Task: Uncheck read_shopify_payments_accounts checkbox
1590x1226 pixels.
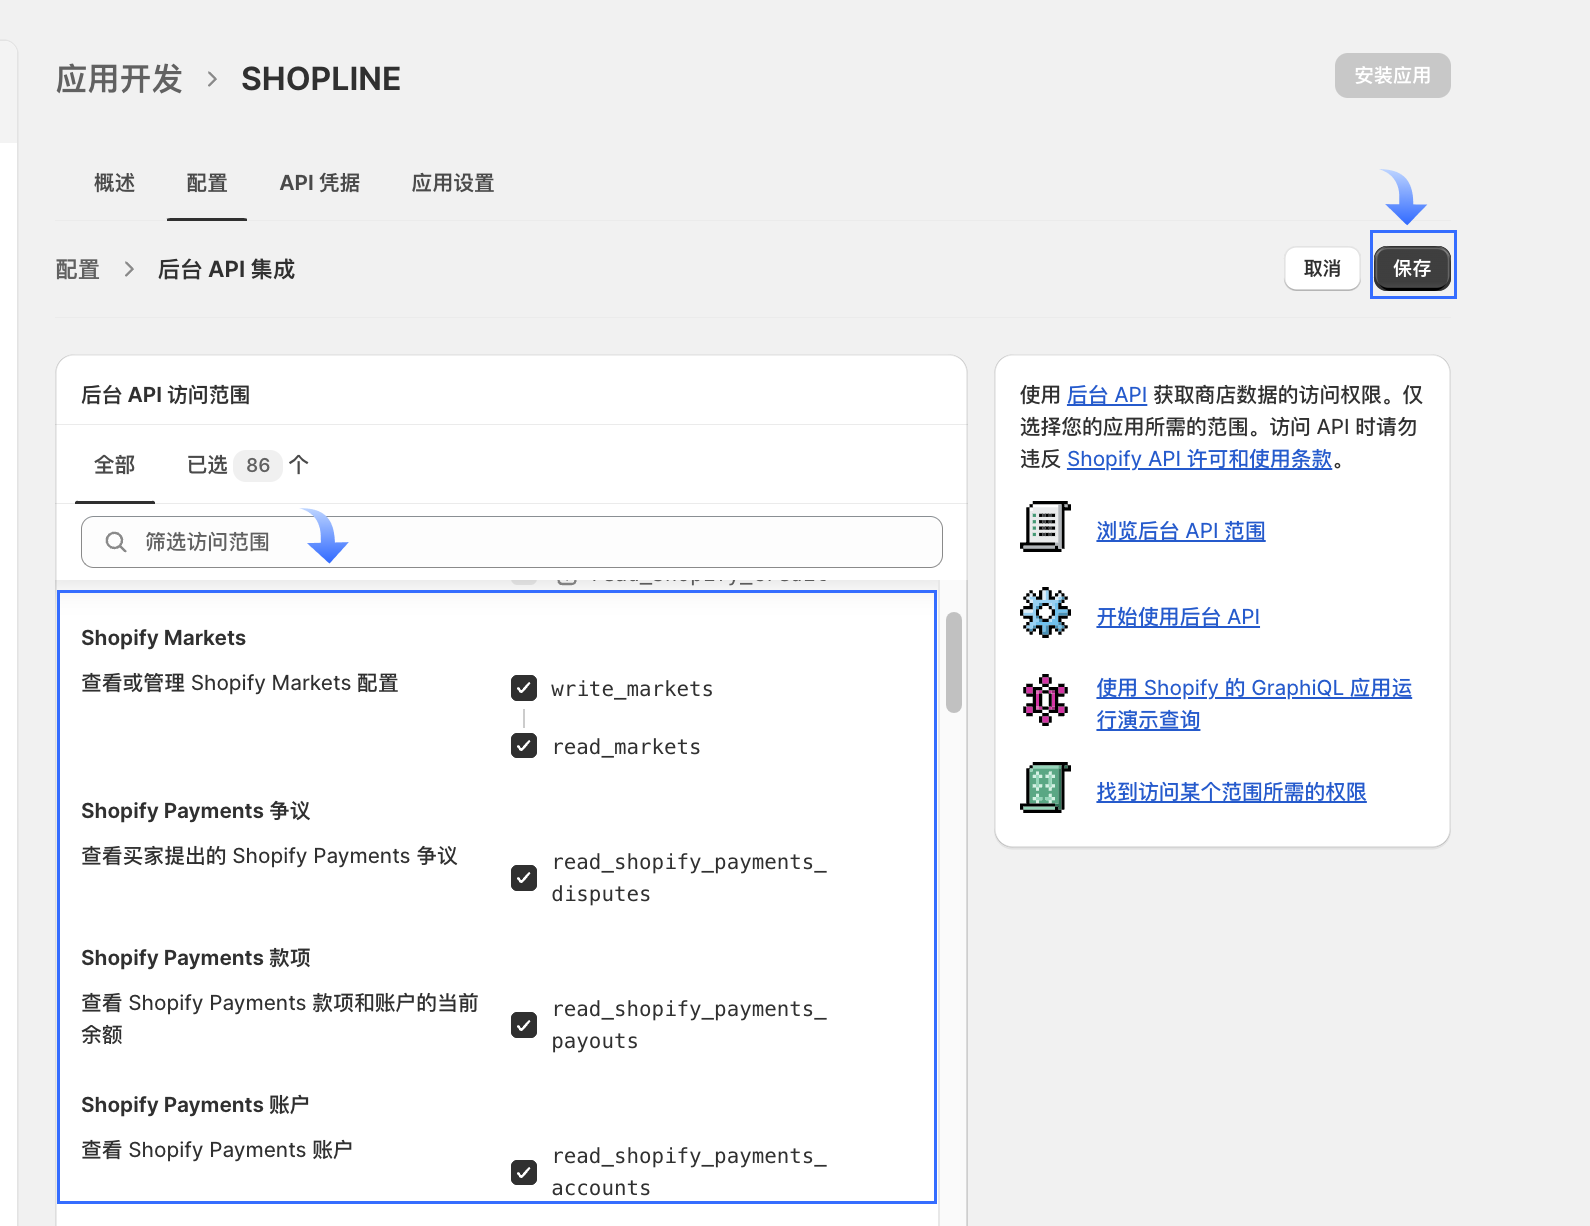Action: coord(524,1171)
